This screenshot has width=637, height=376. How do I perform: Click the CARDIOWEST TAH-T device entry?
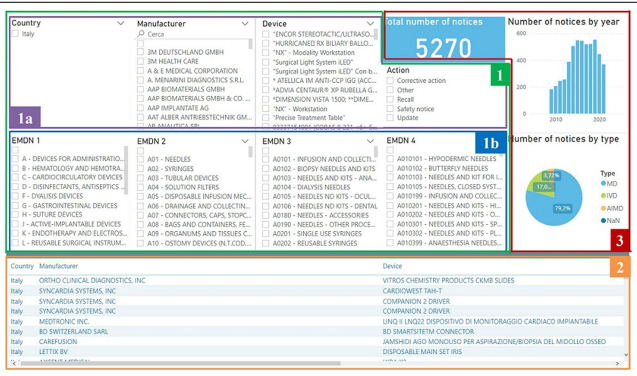[412, 291]
